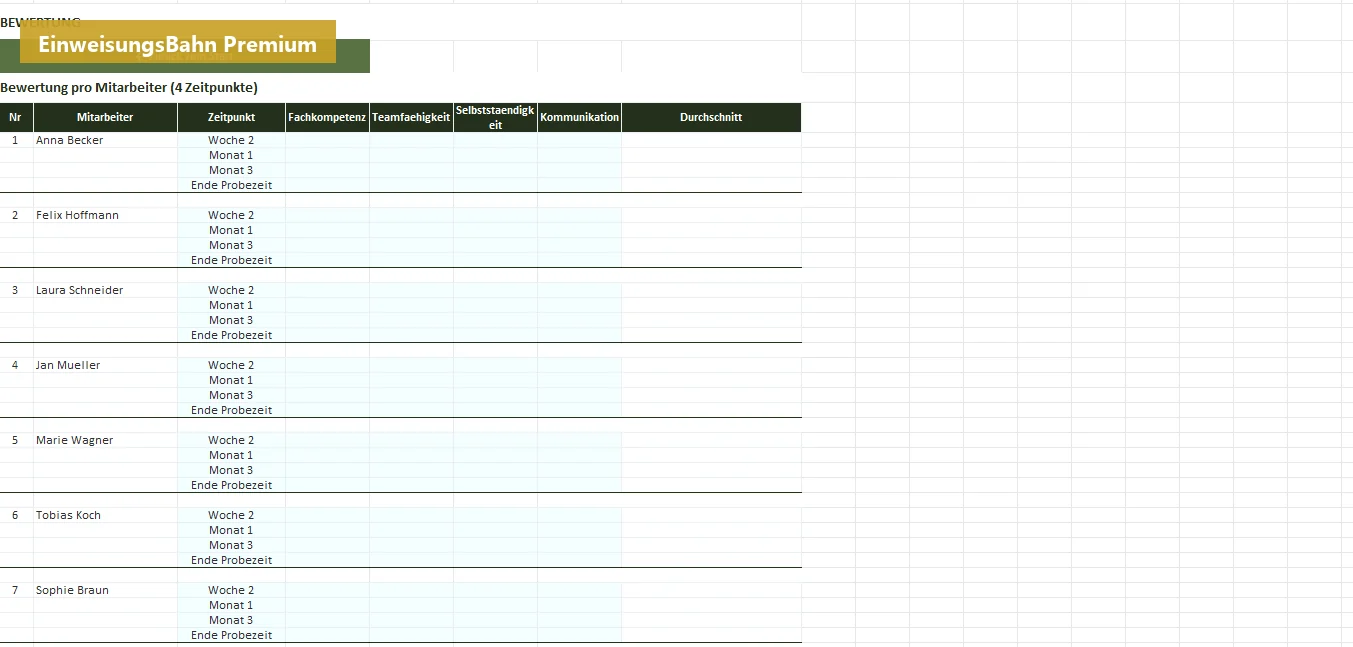Click "Monat 1" in Jan Mueller's block
1353x647 pixels.
[231, 380]
